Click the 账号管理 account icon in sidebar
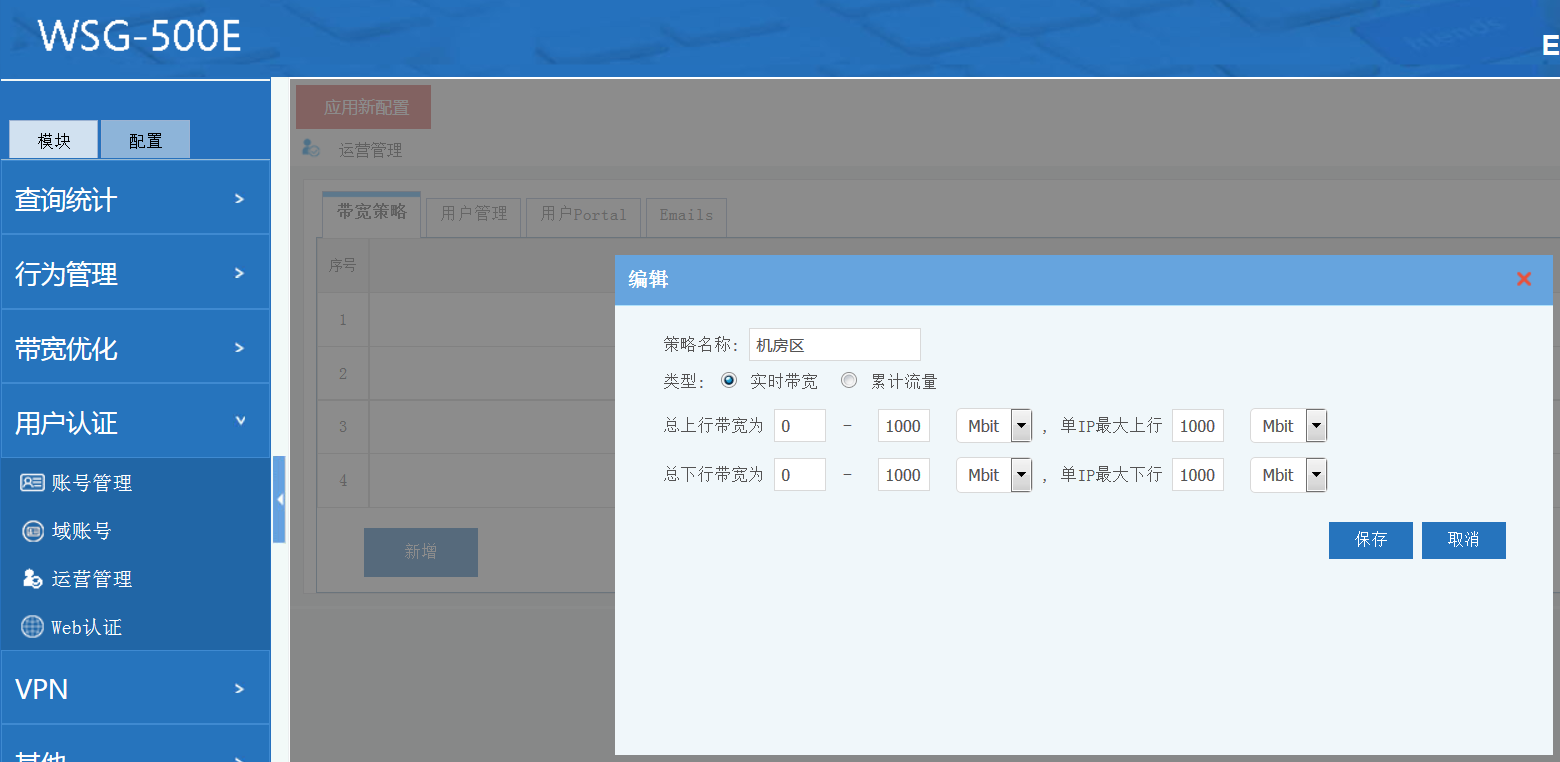This screenshot has height=762, width=1560. pos(32,483)
